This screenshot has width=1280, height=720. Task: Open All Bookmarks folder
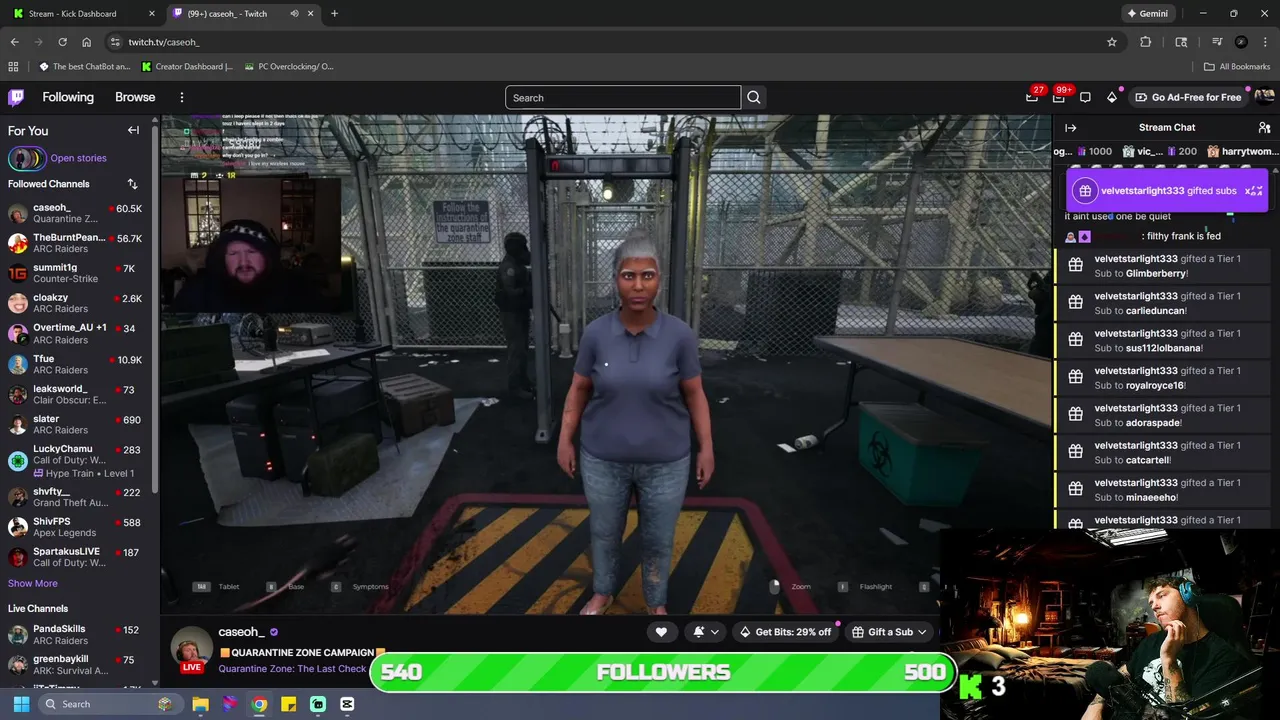(1237, 66)
